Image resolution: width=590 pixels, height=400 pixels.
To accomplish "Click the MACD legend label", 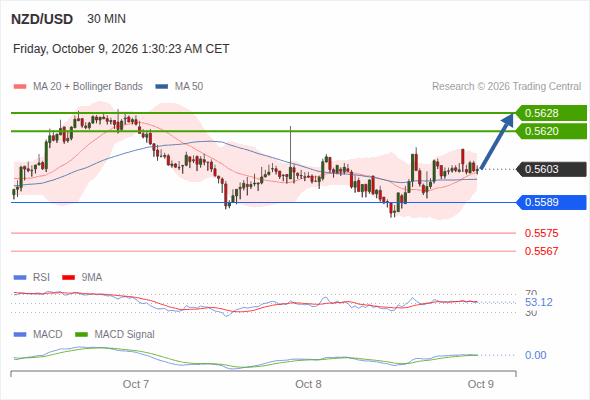I will (48, 335).
